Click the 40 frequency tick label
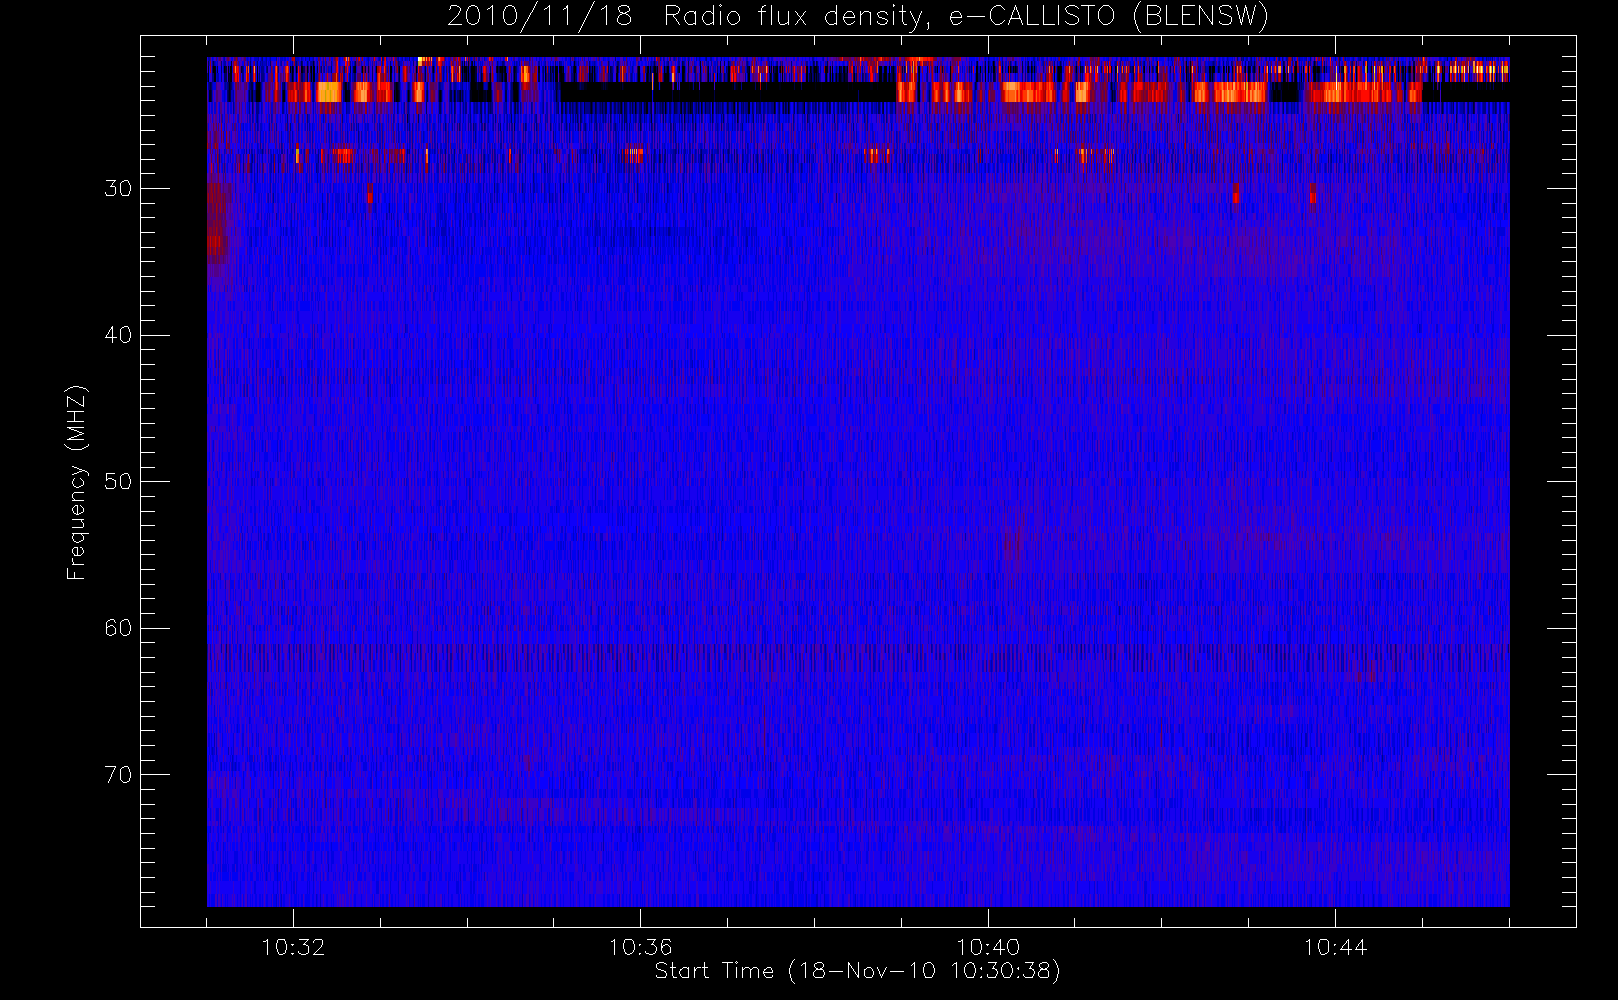This screenshot has width=1618, height=1000. click(118, 335)
